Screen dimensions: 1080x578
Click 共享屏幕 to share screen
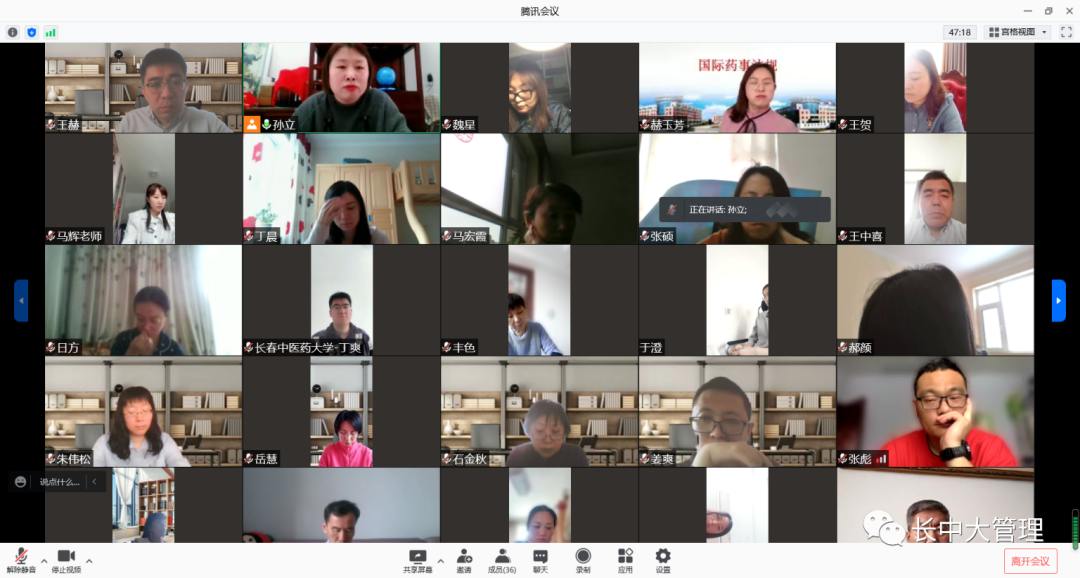(x=417, y=560)
